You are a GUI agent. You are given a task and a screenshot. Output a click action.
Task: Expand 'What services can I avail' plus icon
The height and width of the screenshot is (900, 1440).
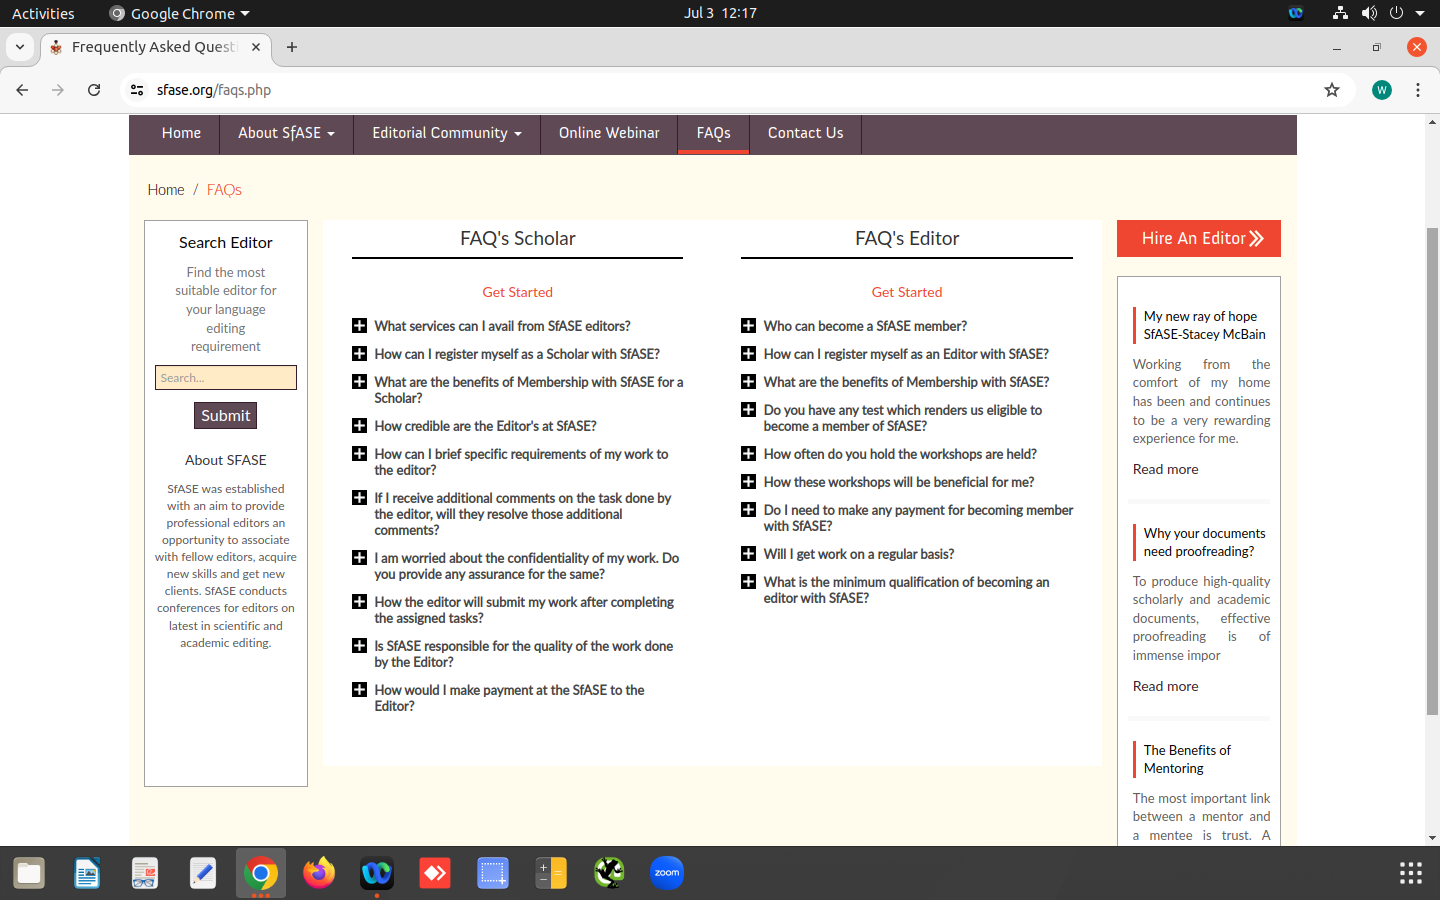(360, 326)
